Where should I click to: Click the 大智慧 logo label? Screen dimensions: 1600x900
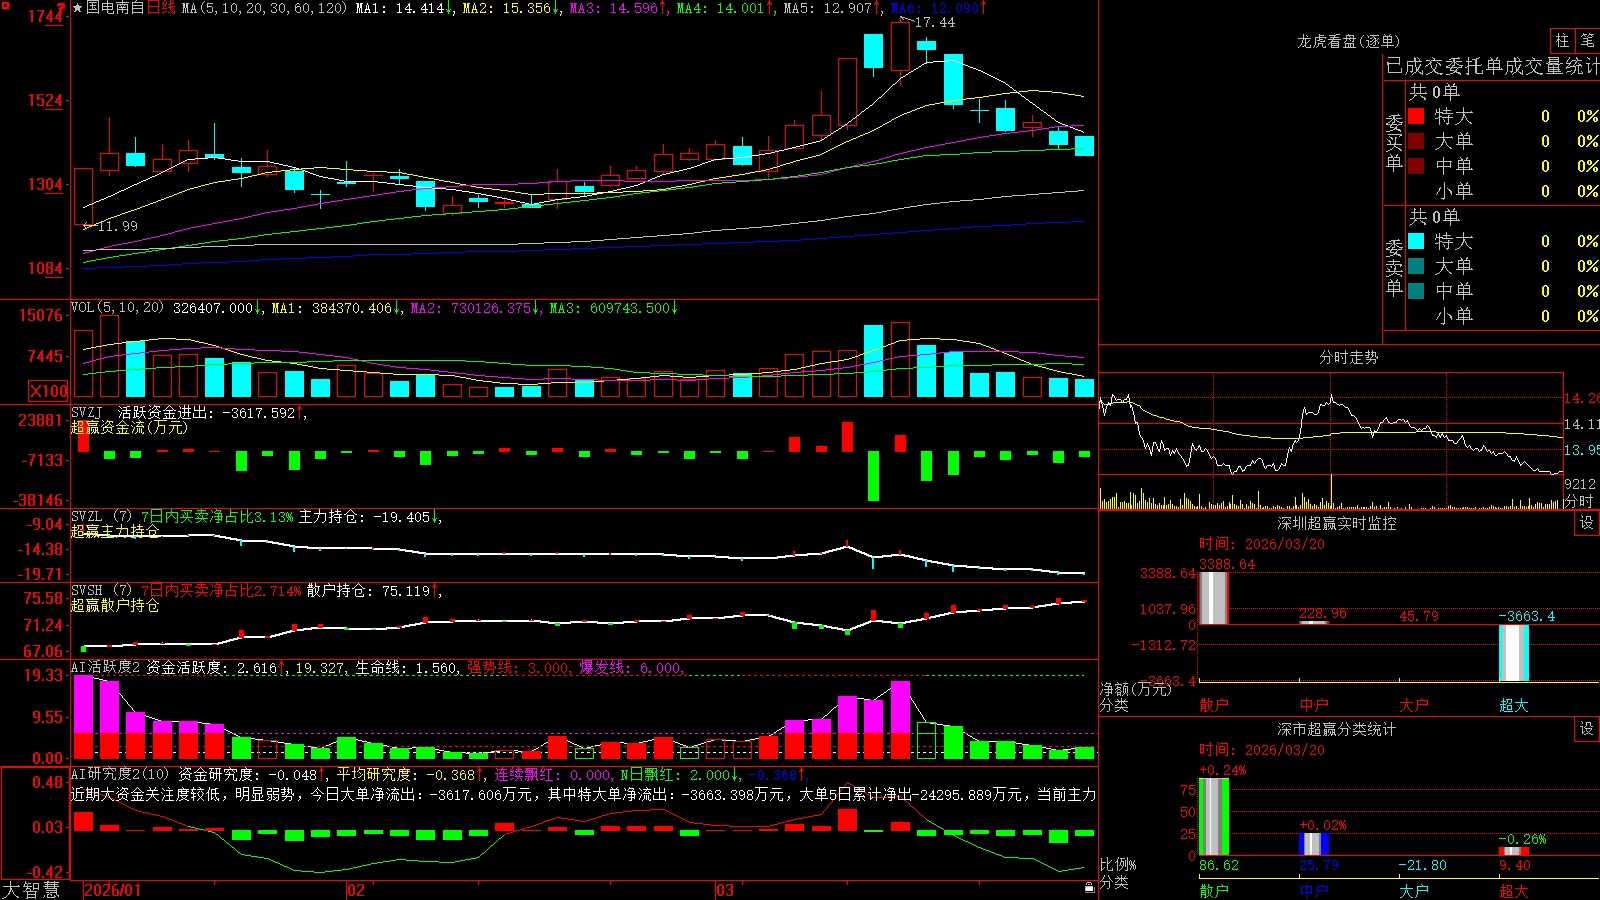31,890
